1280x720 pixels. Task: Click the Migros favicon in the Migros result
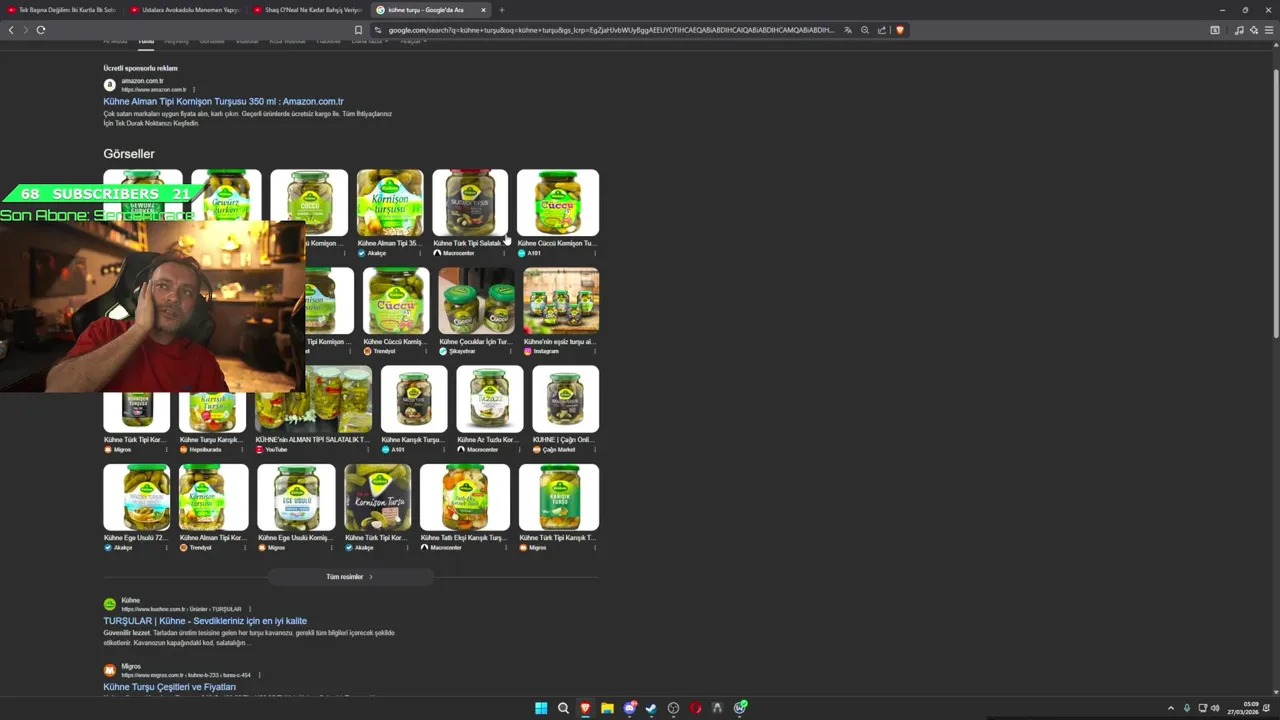110,670
